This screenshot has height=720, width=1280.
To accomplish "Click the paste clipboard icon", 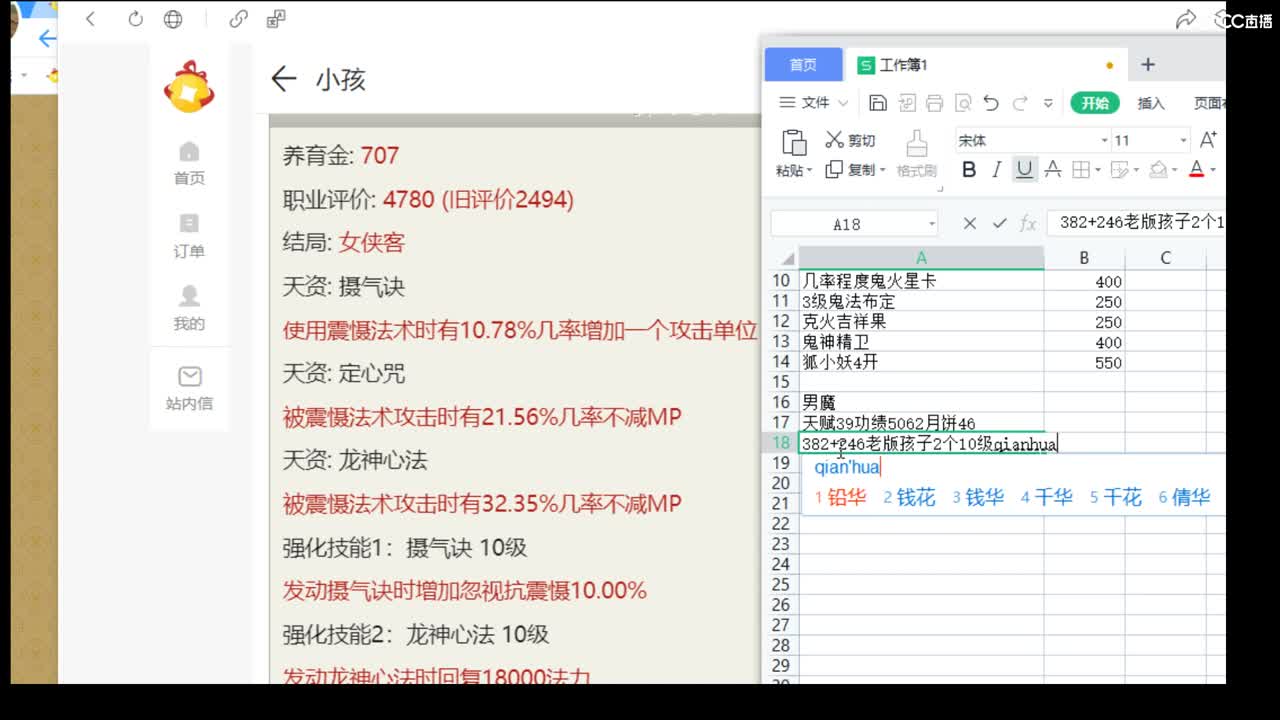I will click(x=794, y=143).
